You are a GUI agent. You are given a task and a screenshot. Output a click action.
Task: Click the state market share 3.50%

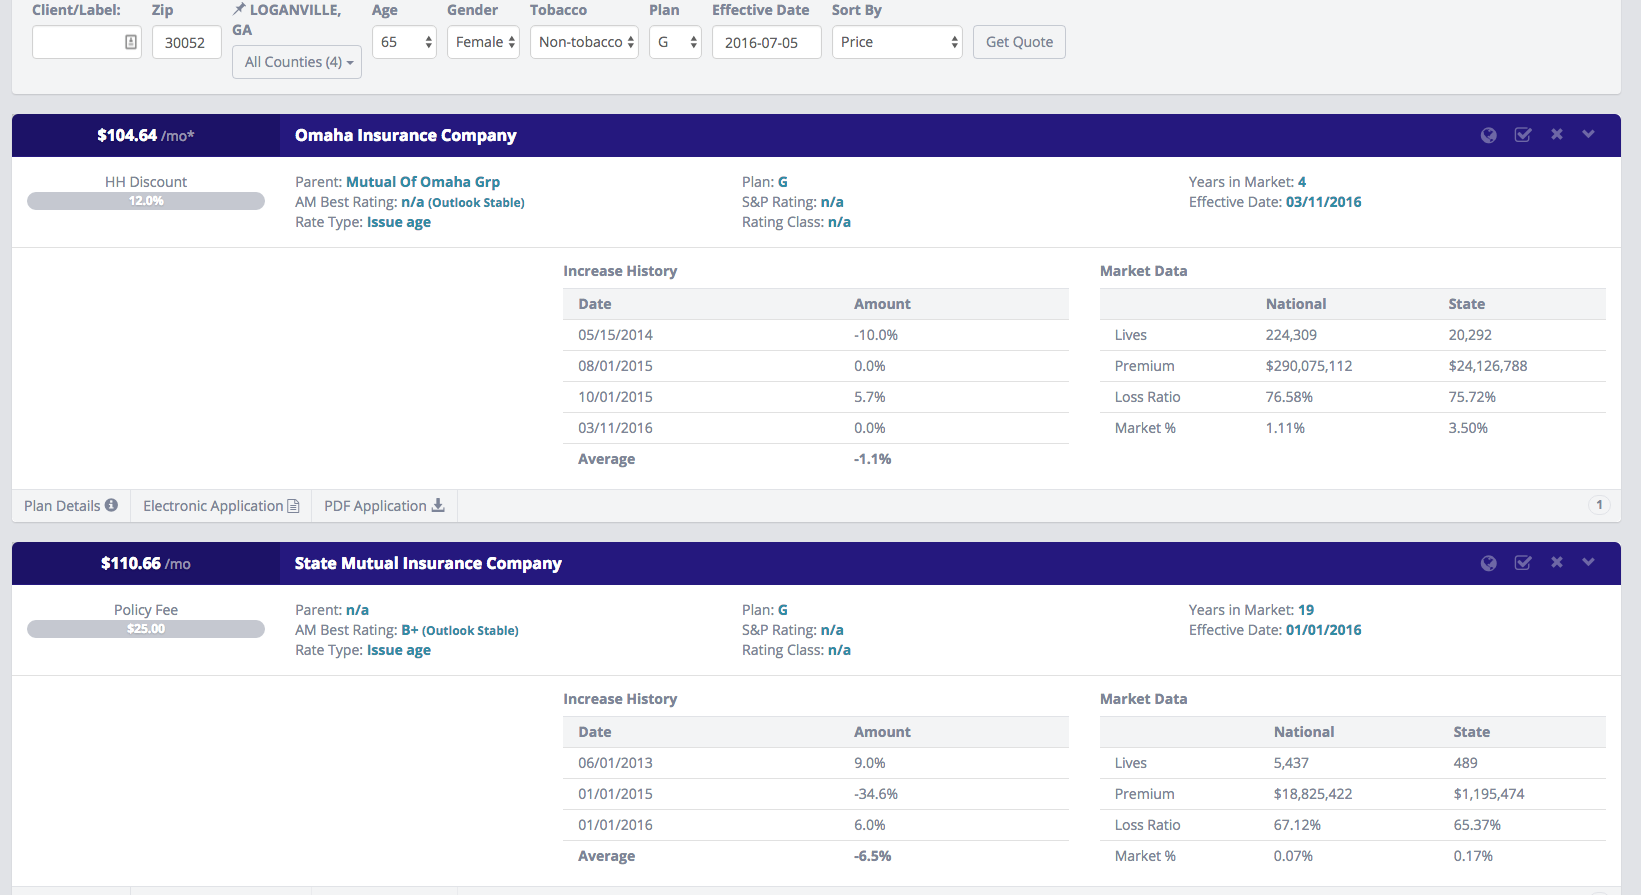point(1468,428)
